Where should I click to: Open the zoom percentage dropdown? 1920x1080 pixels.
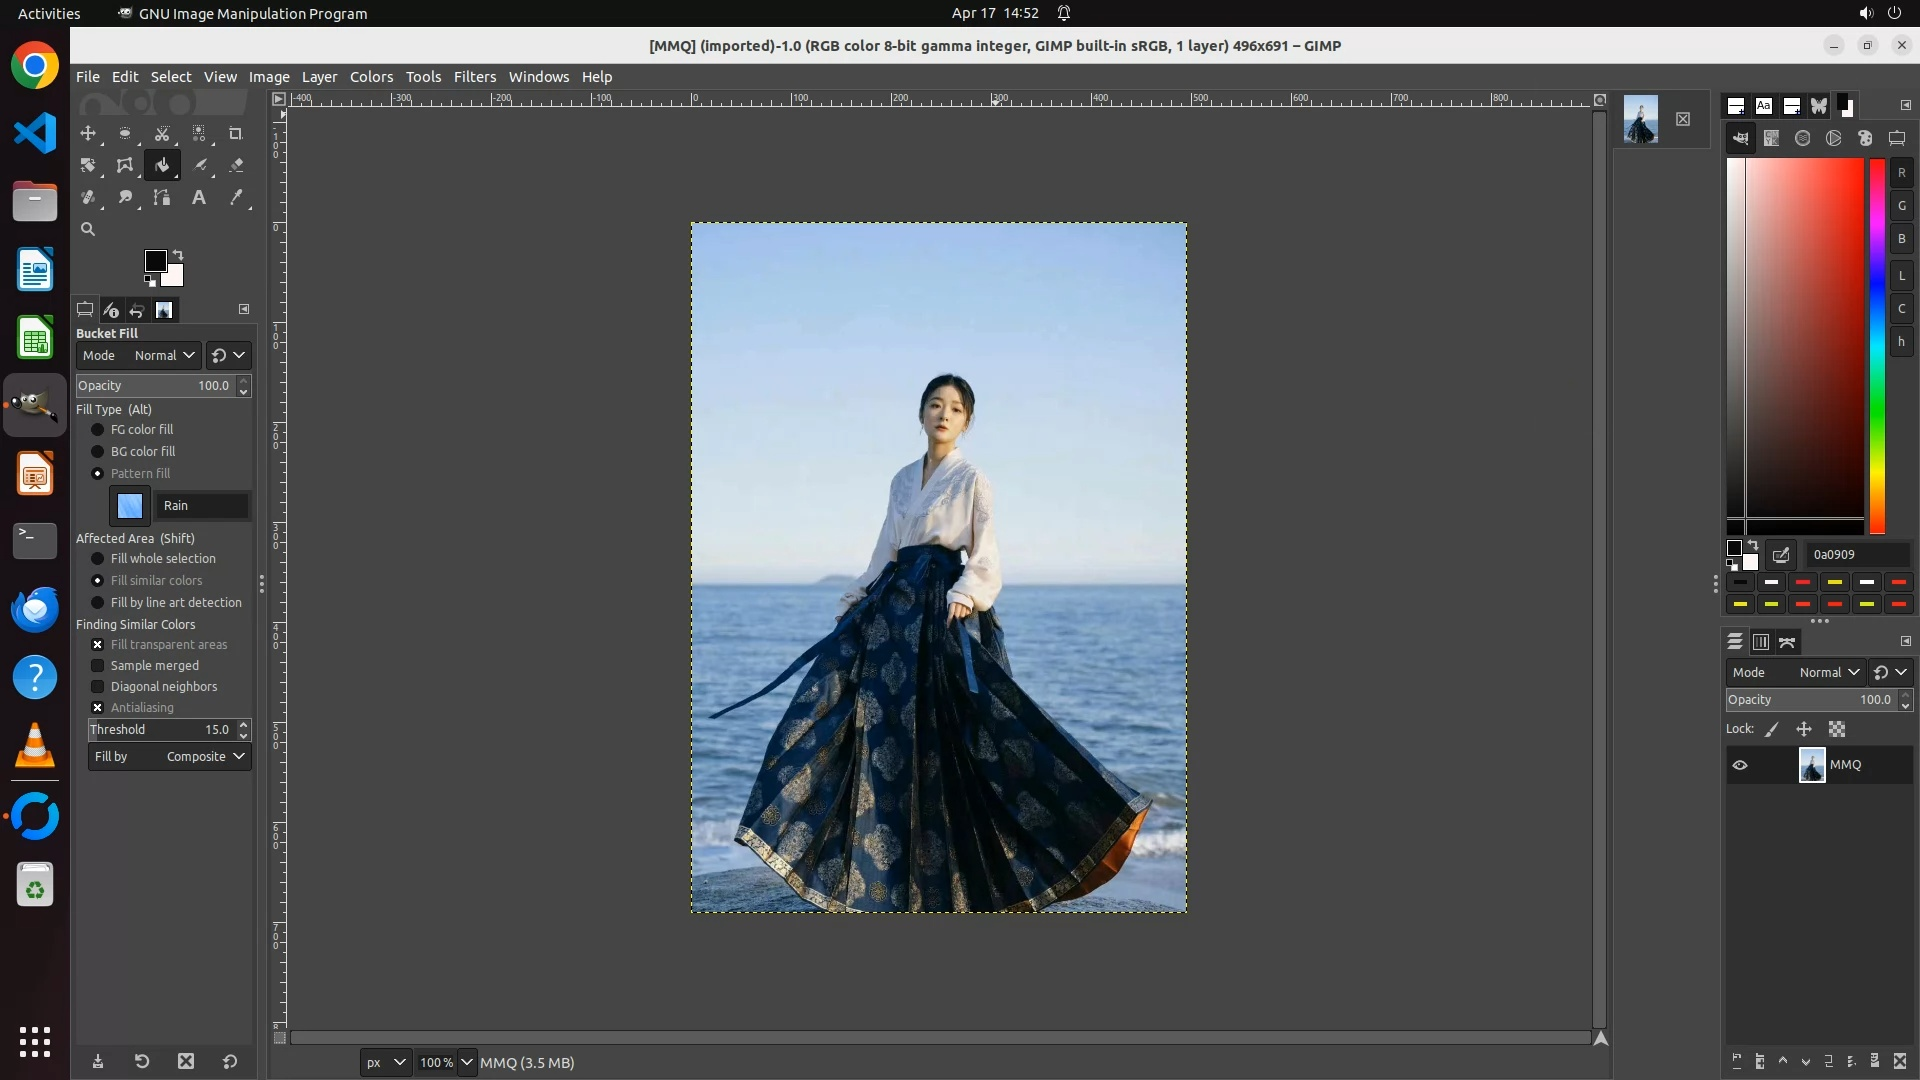[466, 1062]
